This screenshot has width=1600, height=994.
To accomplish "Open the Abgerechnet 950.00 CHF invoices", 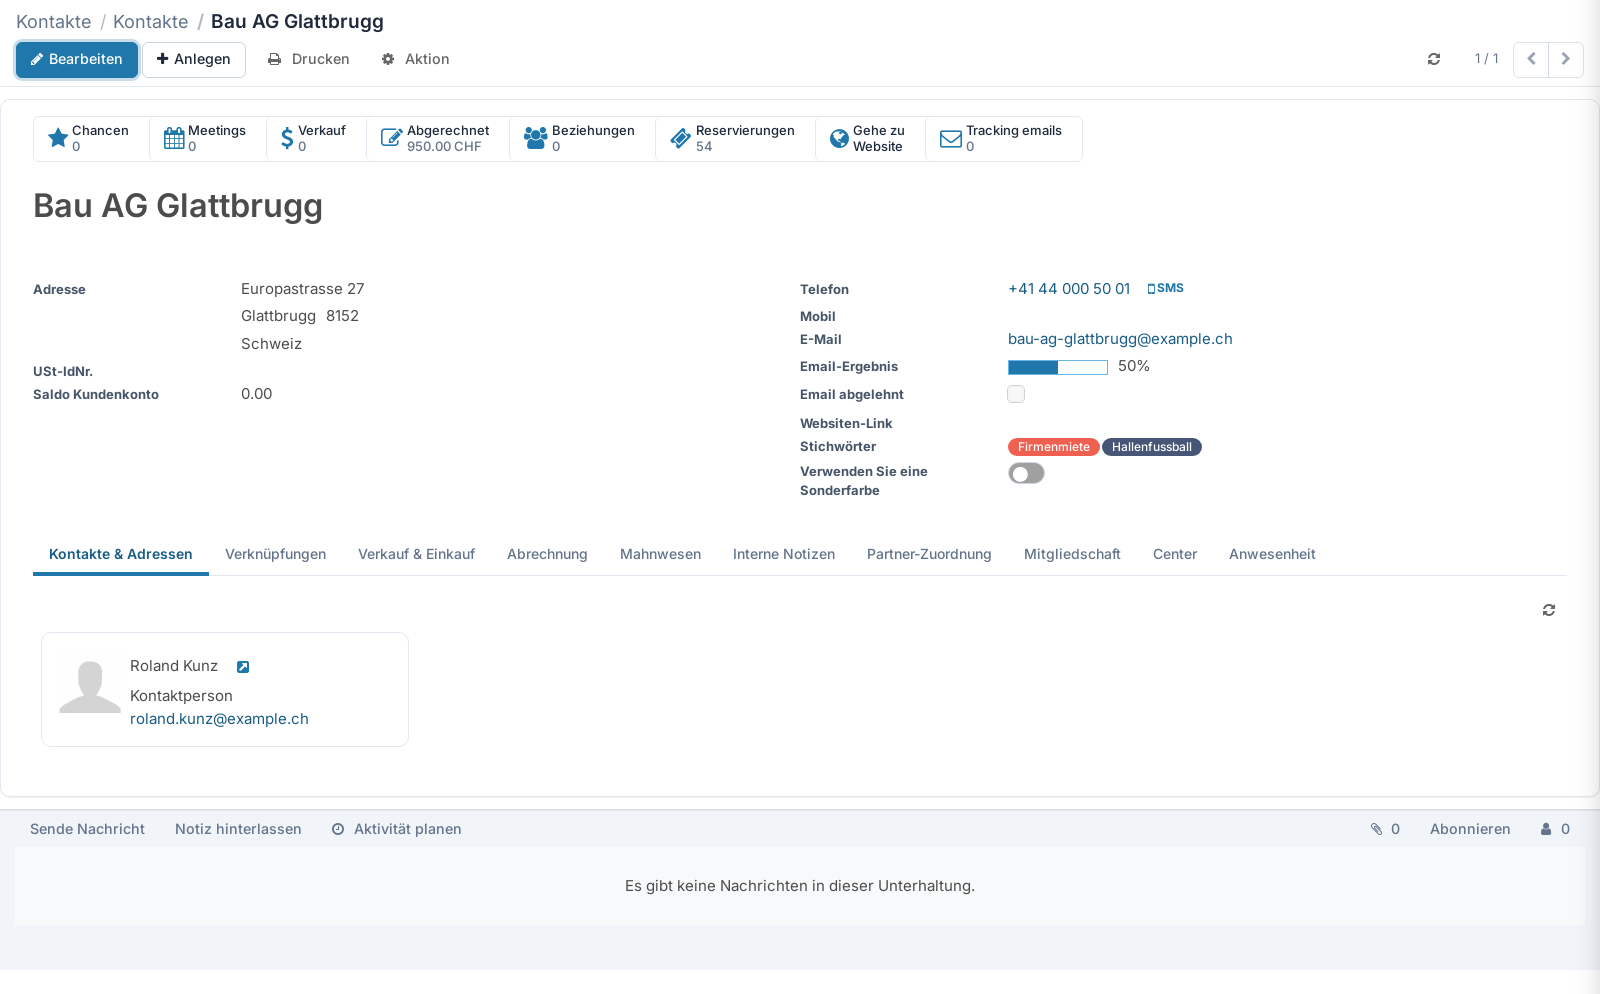I will (x=438, y=139).
